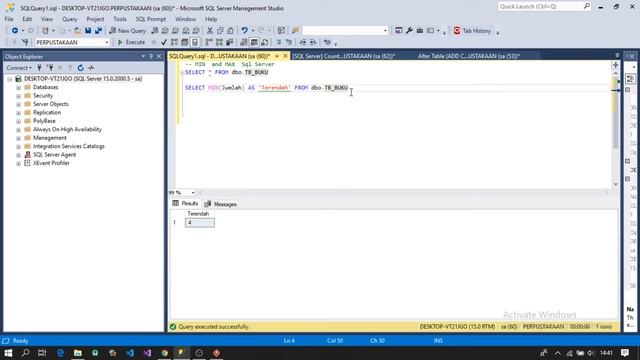Select the result cell with value 4
This screenshot has width=640, height=360.
pos(200,222)
